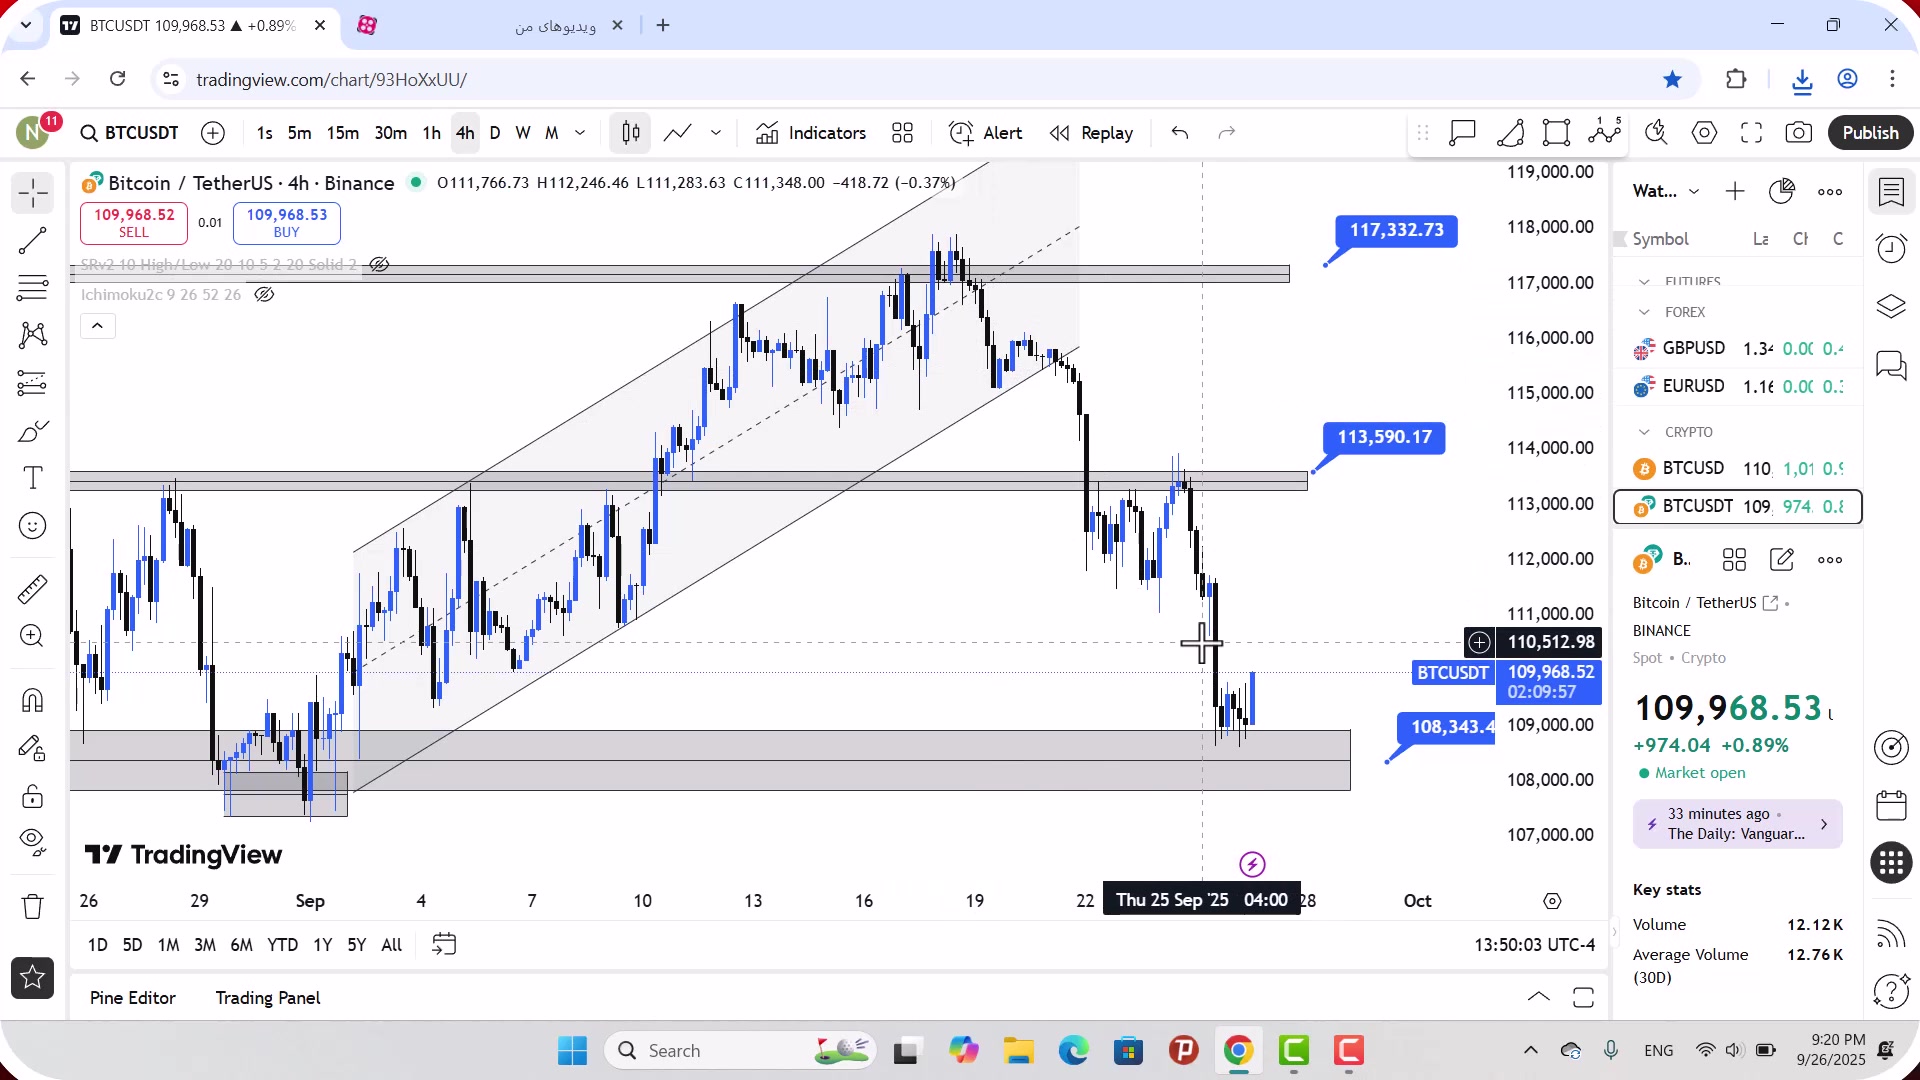The height and width of the screenshot is (1080, 1920).
Task: Set chart range to YTD
Action: 283,945
